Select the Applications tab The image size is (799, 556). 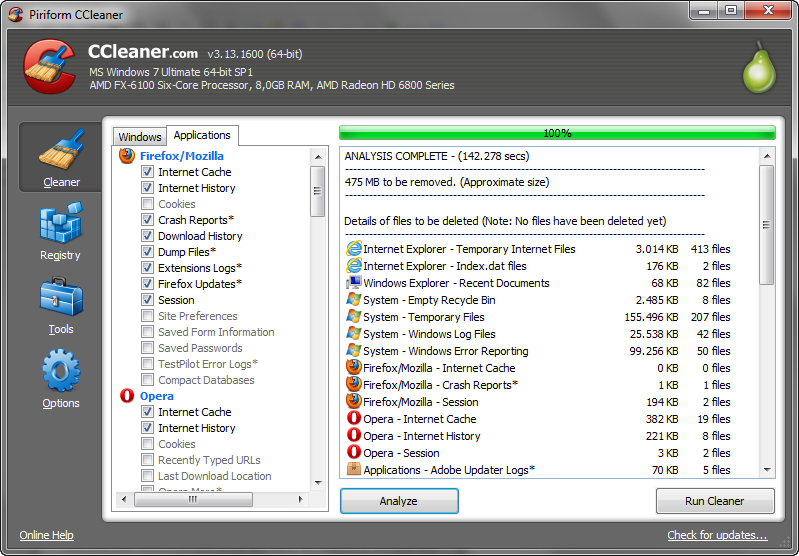pos(202,135)
